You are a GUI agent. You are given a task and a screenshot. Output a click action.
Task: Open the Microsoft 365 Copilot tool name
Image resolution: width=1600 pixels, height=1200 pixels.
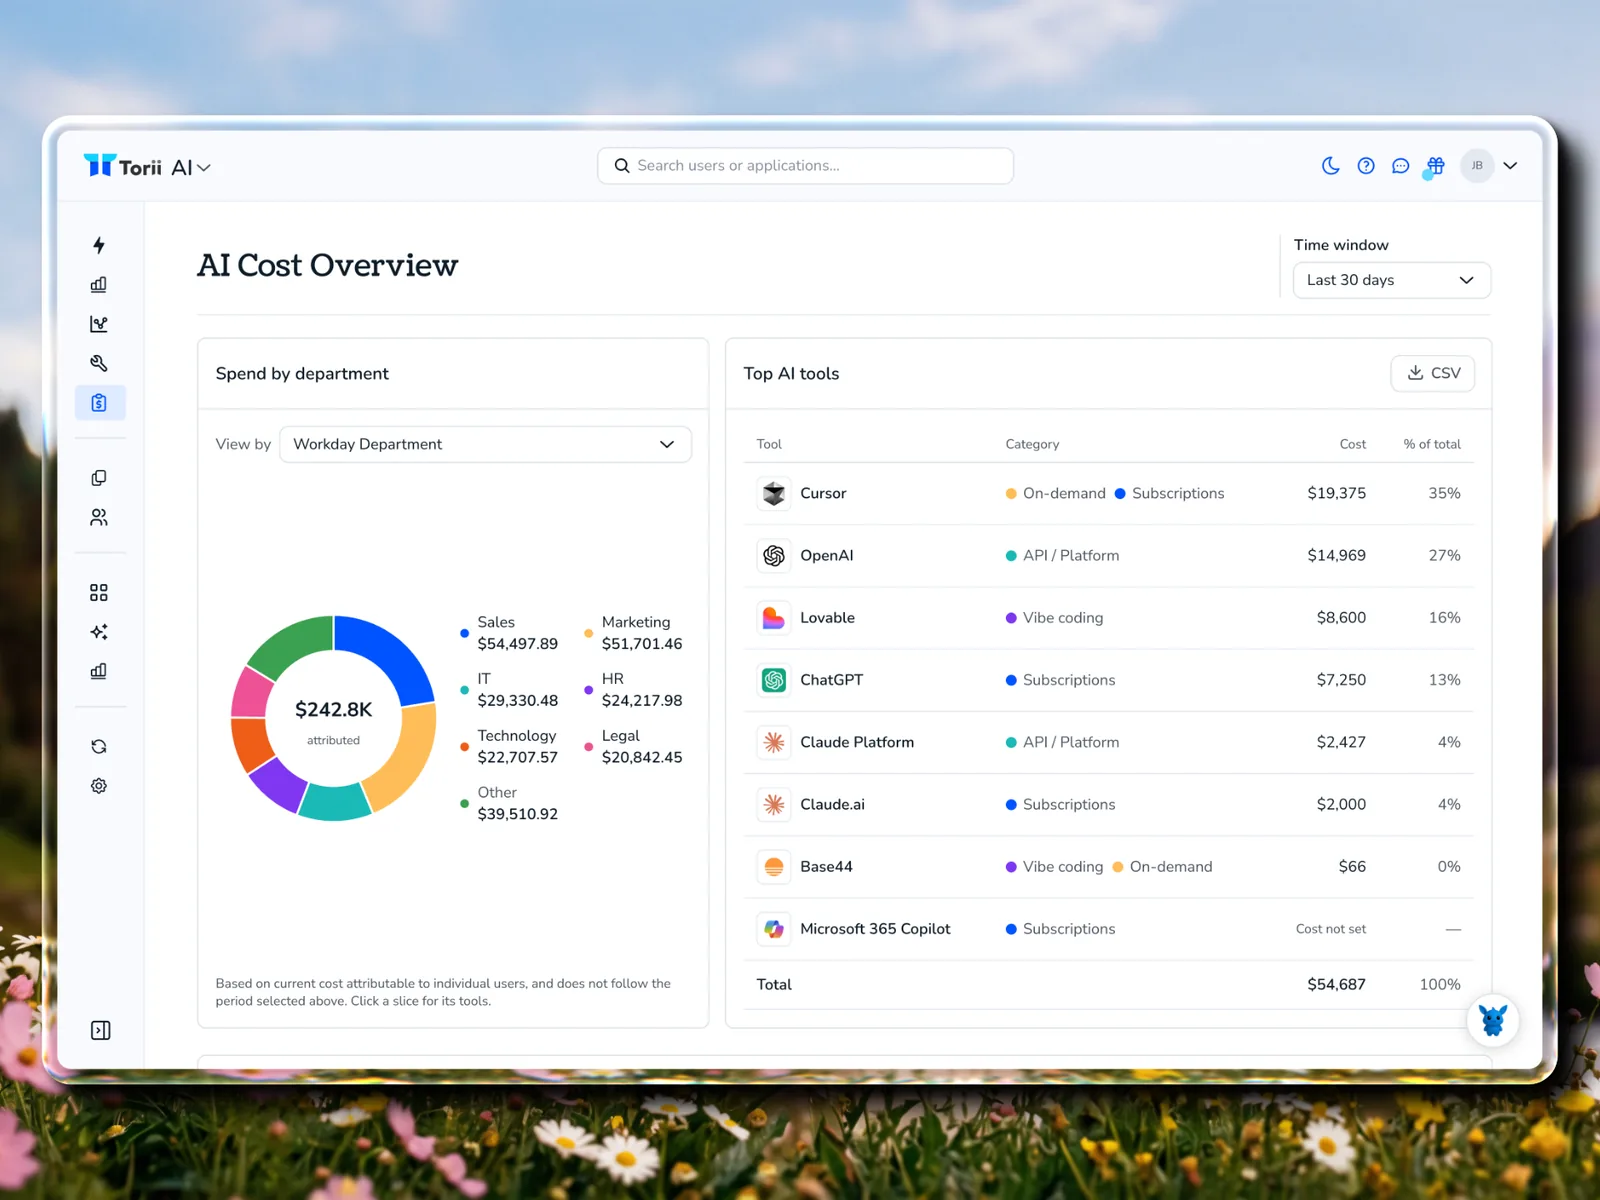[x=875, y=929]
